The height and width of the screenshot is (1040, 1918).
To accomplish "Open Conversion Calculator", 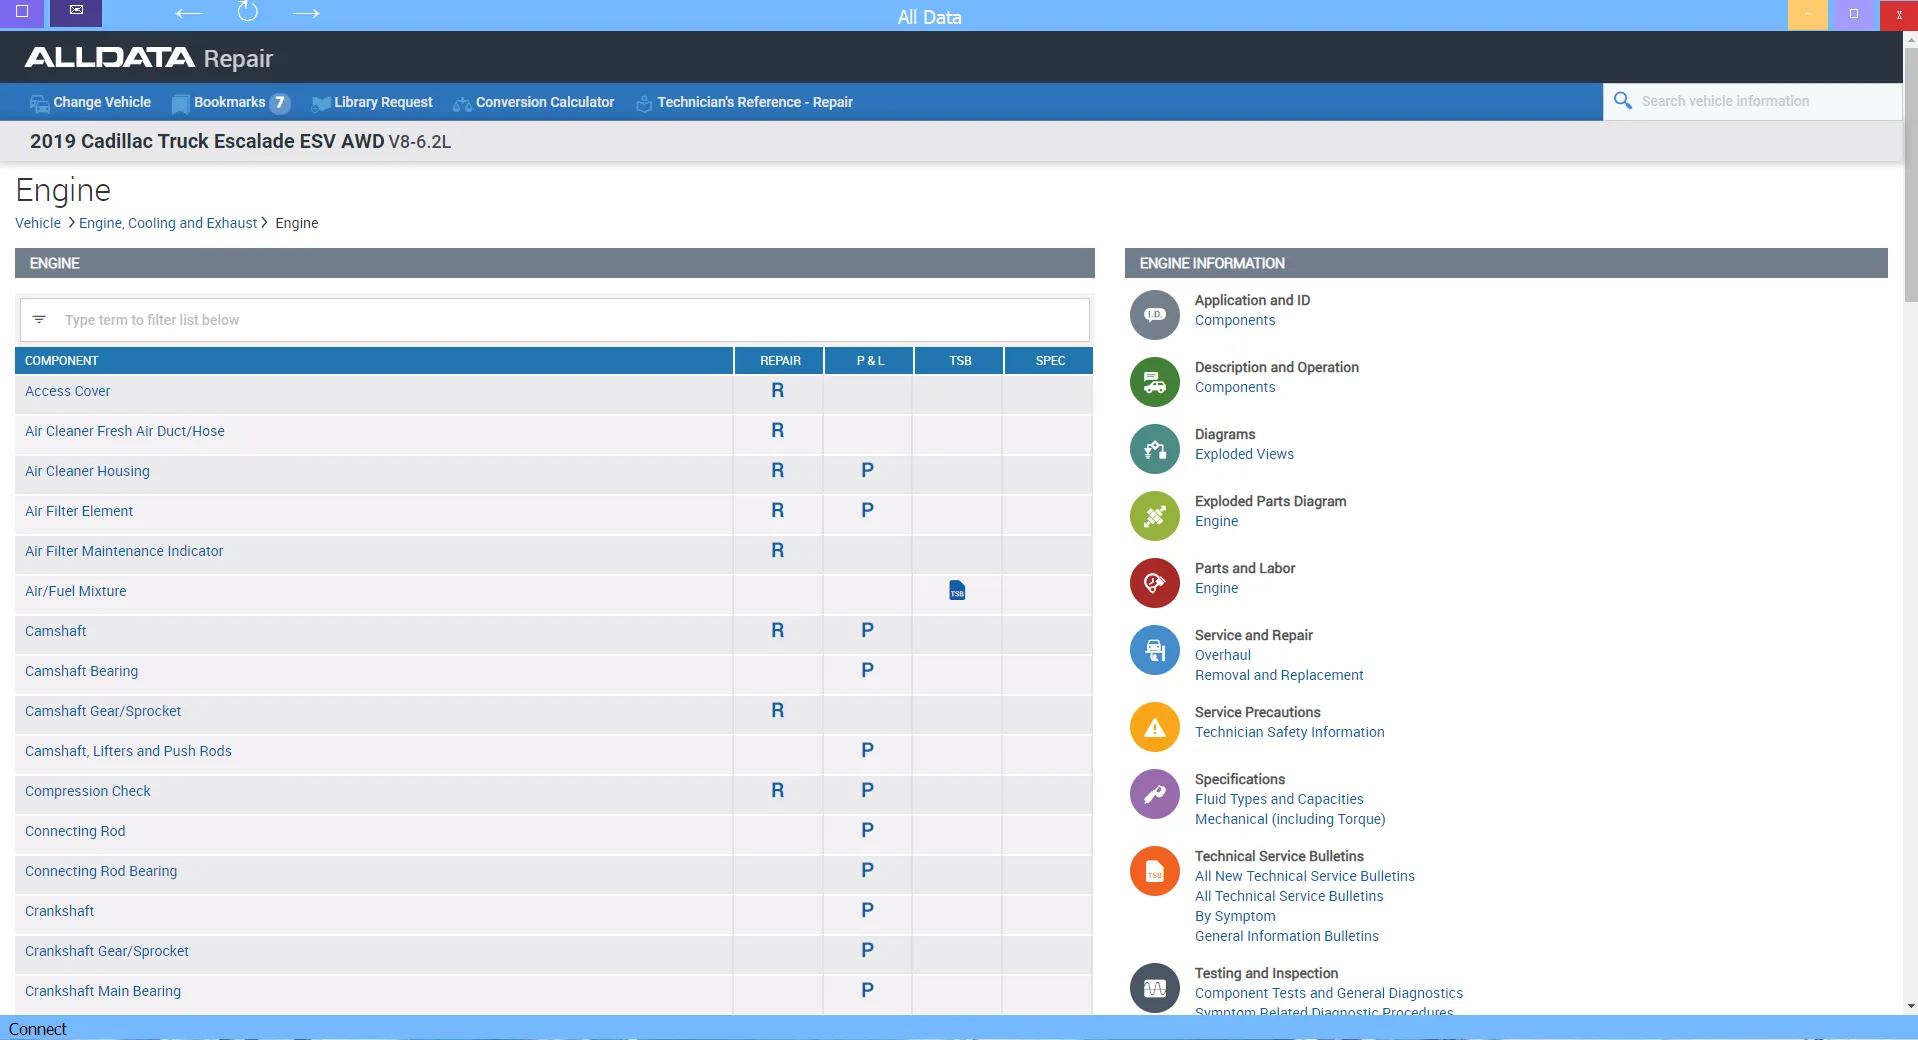I will [x=533, y=102].
